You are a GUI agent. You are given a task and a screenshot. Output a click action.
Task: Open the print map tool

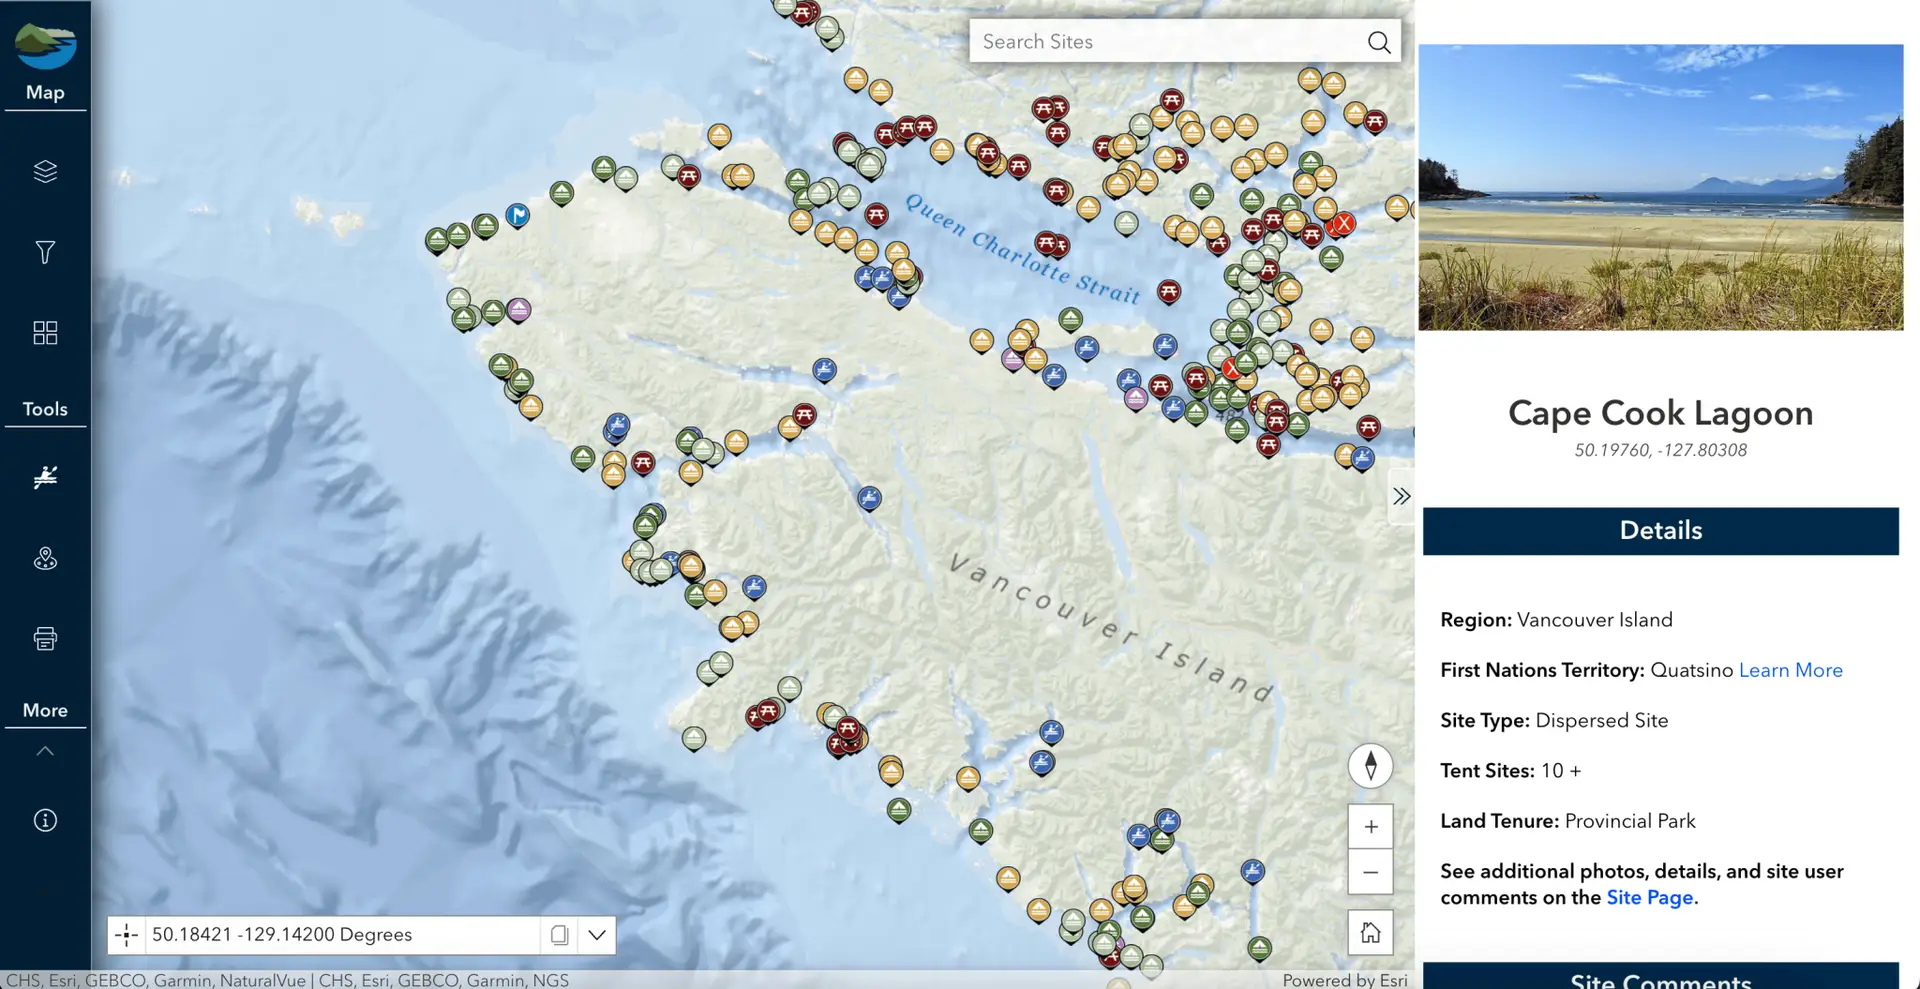[x=45, y=639]
